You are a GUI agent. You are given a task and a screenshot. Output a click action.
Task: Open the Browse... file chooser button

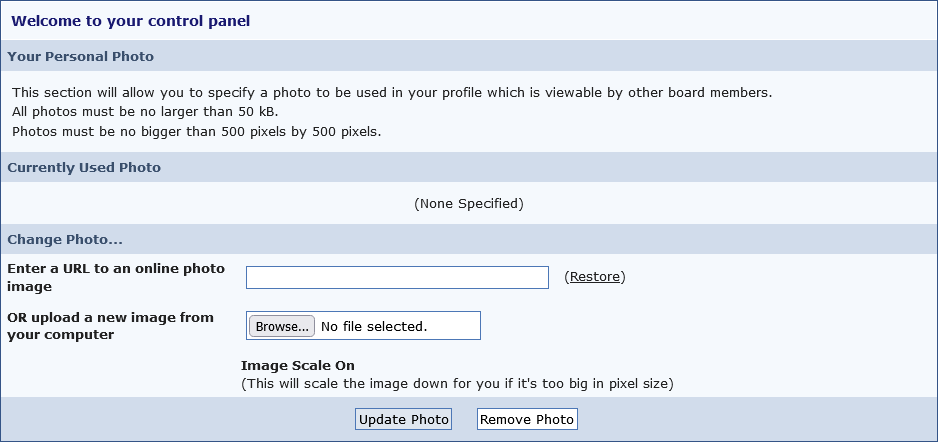coord(282,327)
